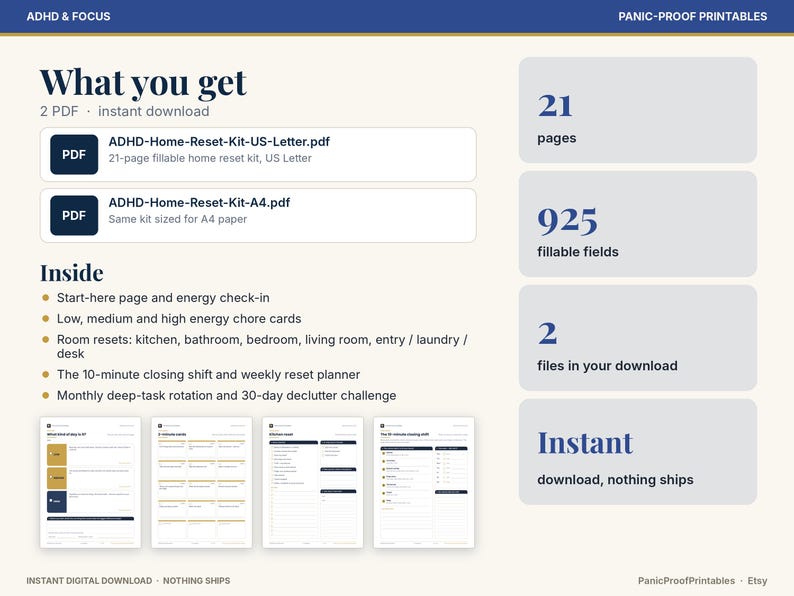Click 'Low, medium and high energy chore cards'
794x596 pixels.
point(179,319)
